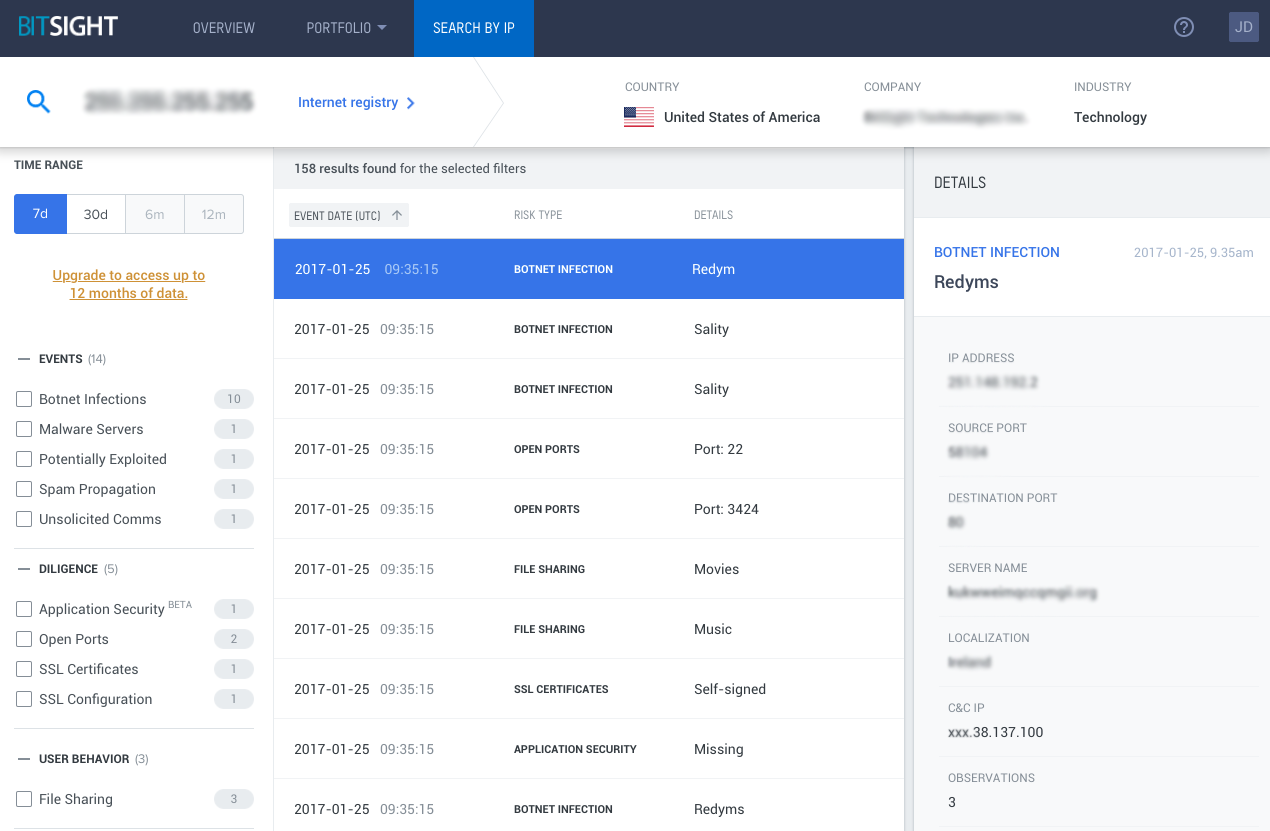Select the Missing application security row
This screenshot has height=831, width=1270.
point(589,749)
